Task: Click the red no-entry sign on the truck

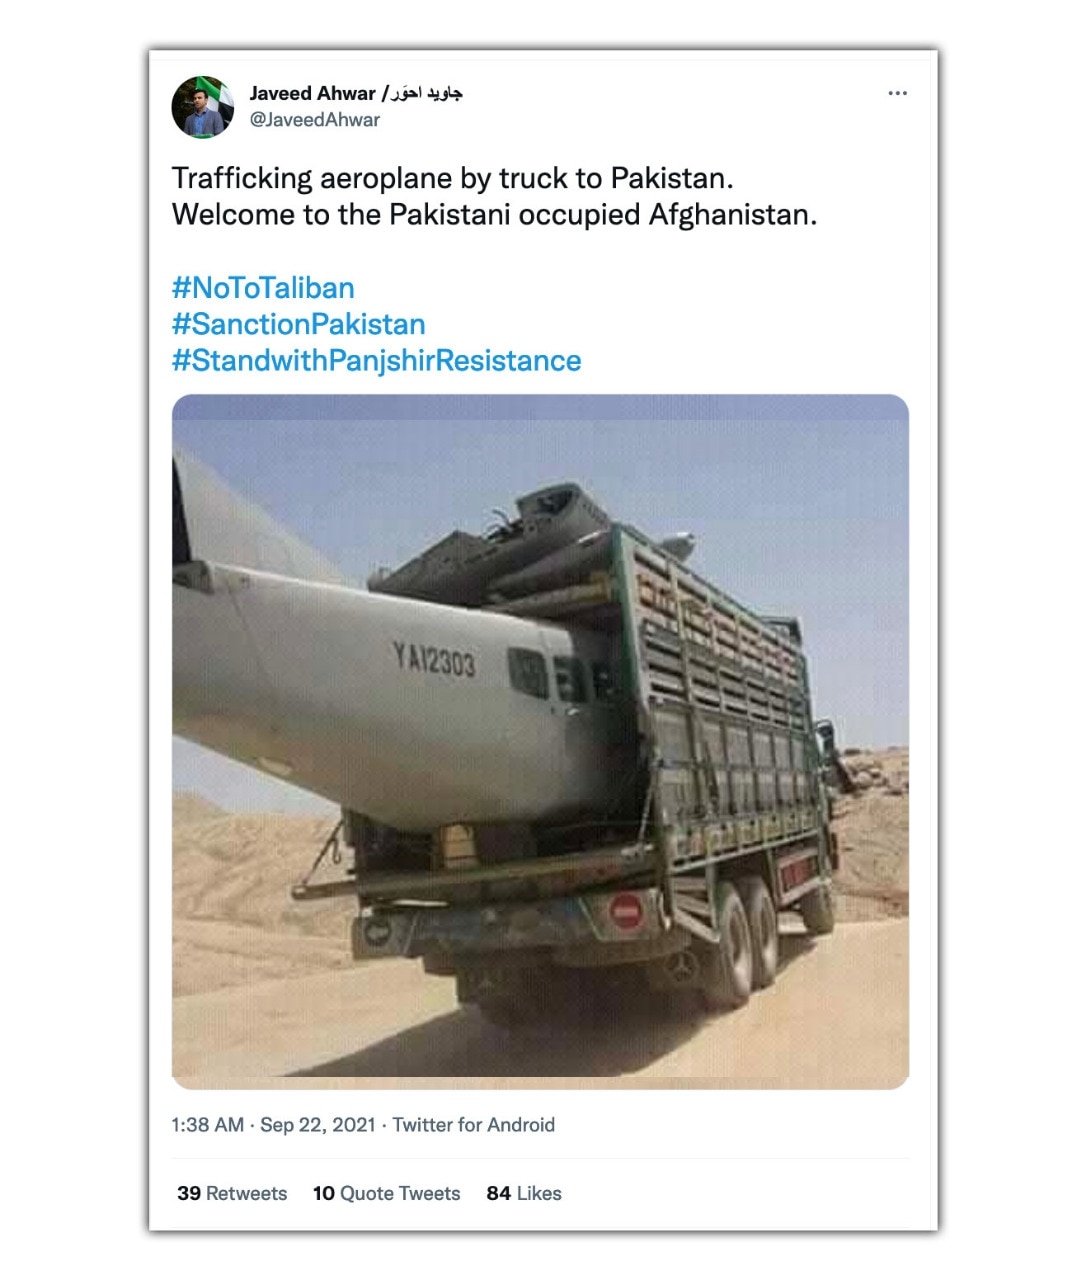Action: 626,911
